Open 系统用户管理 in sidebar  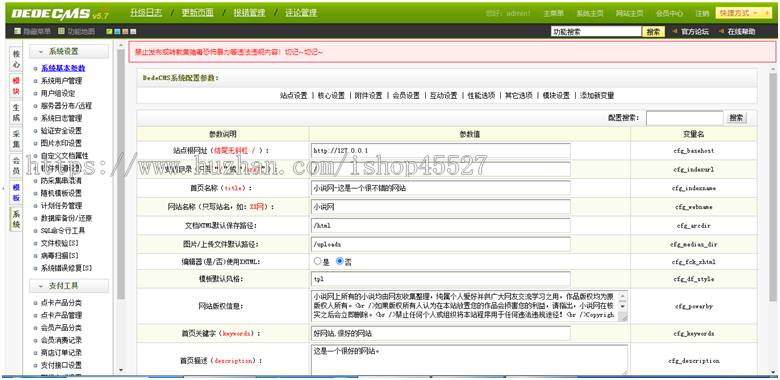(61, 81)
